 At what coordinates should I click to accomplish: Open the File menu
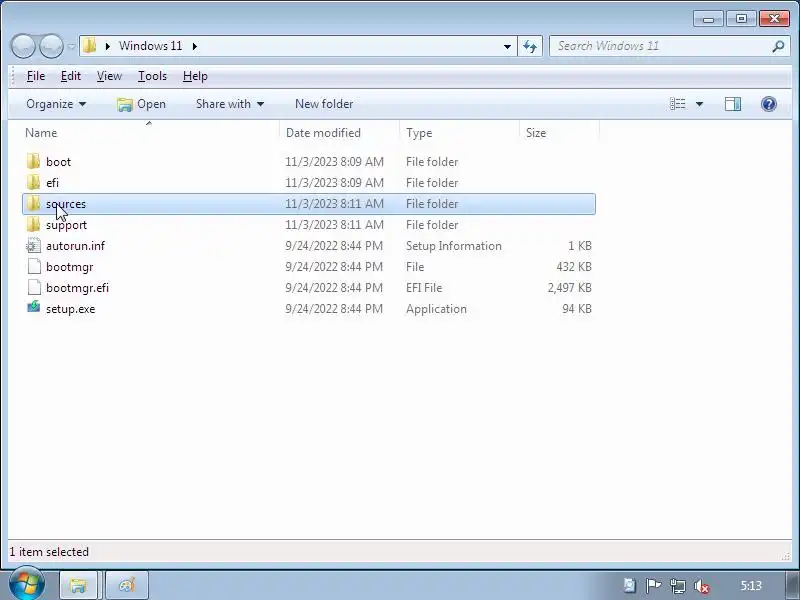(x=36, y=76)
